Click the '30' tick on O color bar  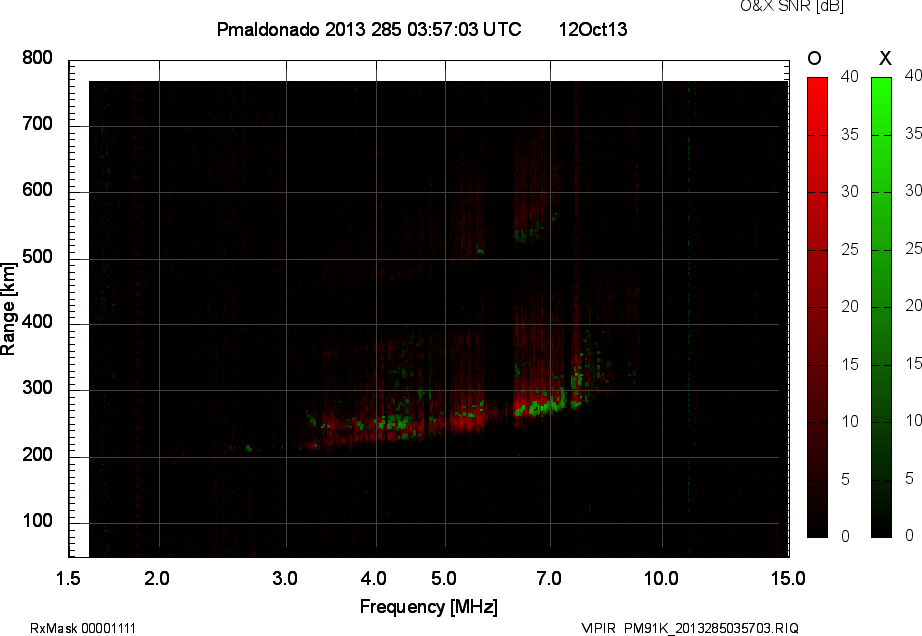(850, 192)
